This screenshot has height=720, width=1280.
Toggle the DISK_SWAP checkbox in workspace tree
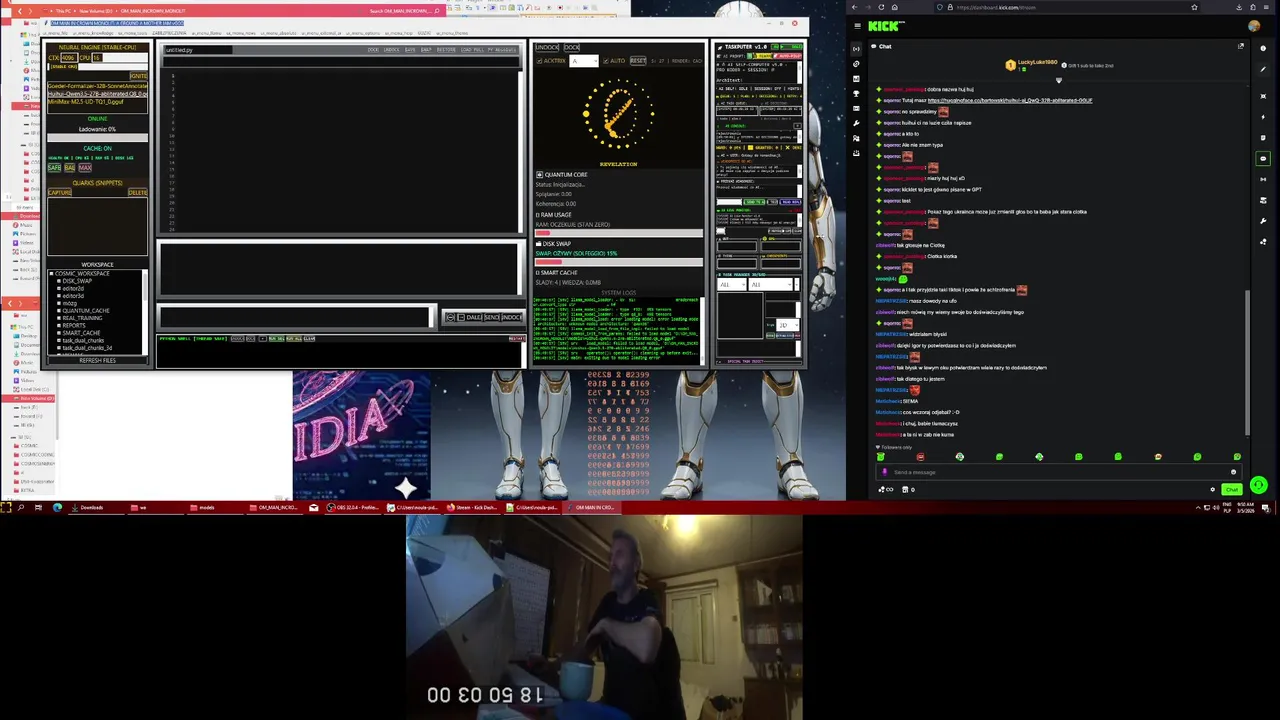tap(59, 281)
